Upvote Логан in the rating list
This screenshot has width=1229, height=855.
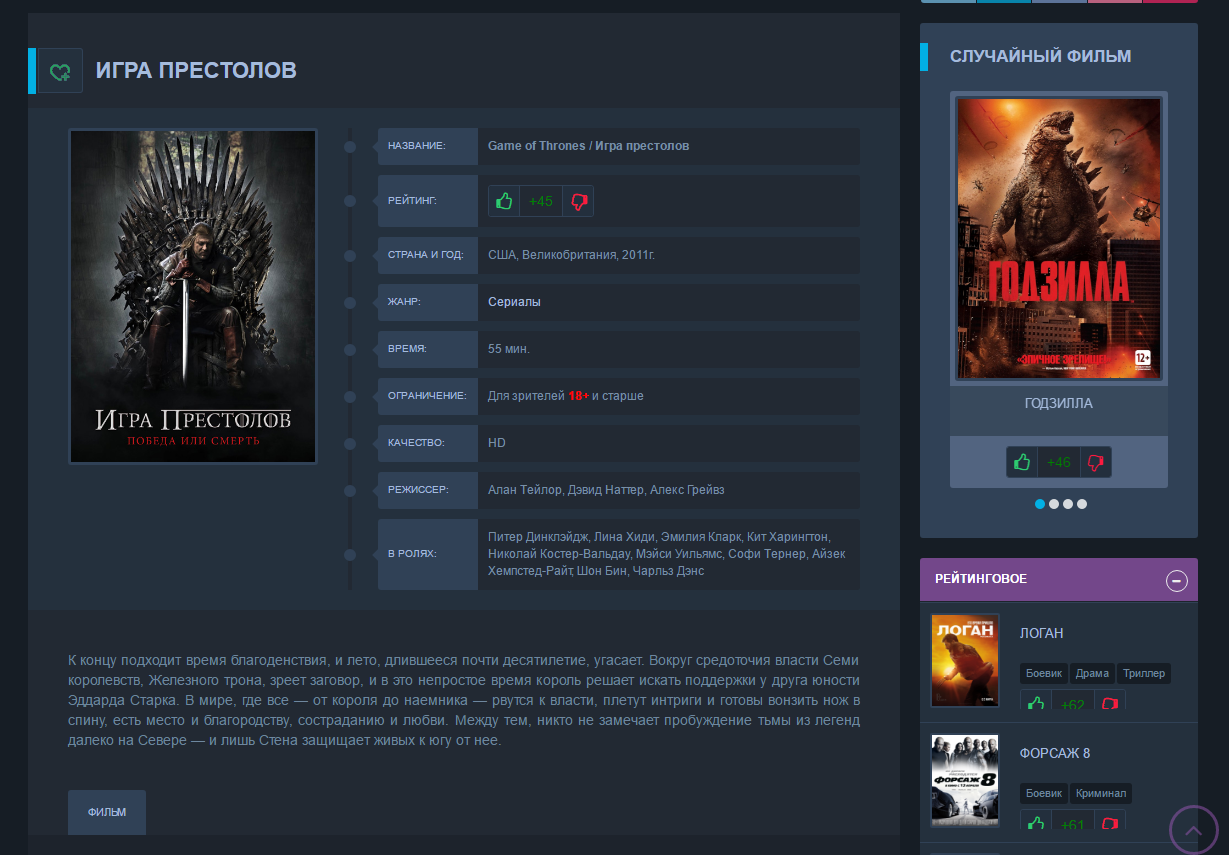pos(1035,702)
